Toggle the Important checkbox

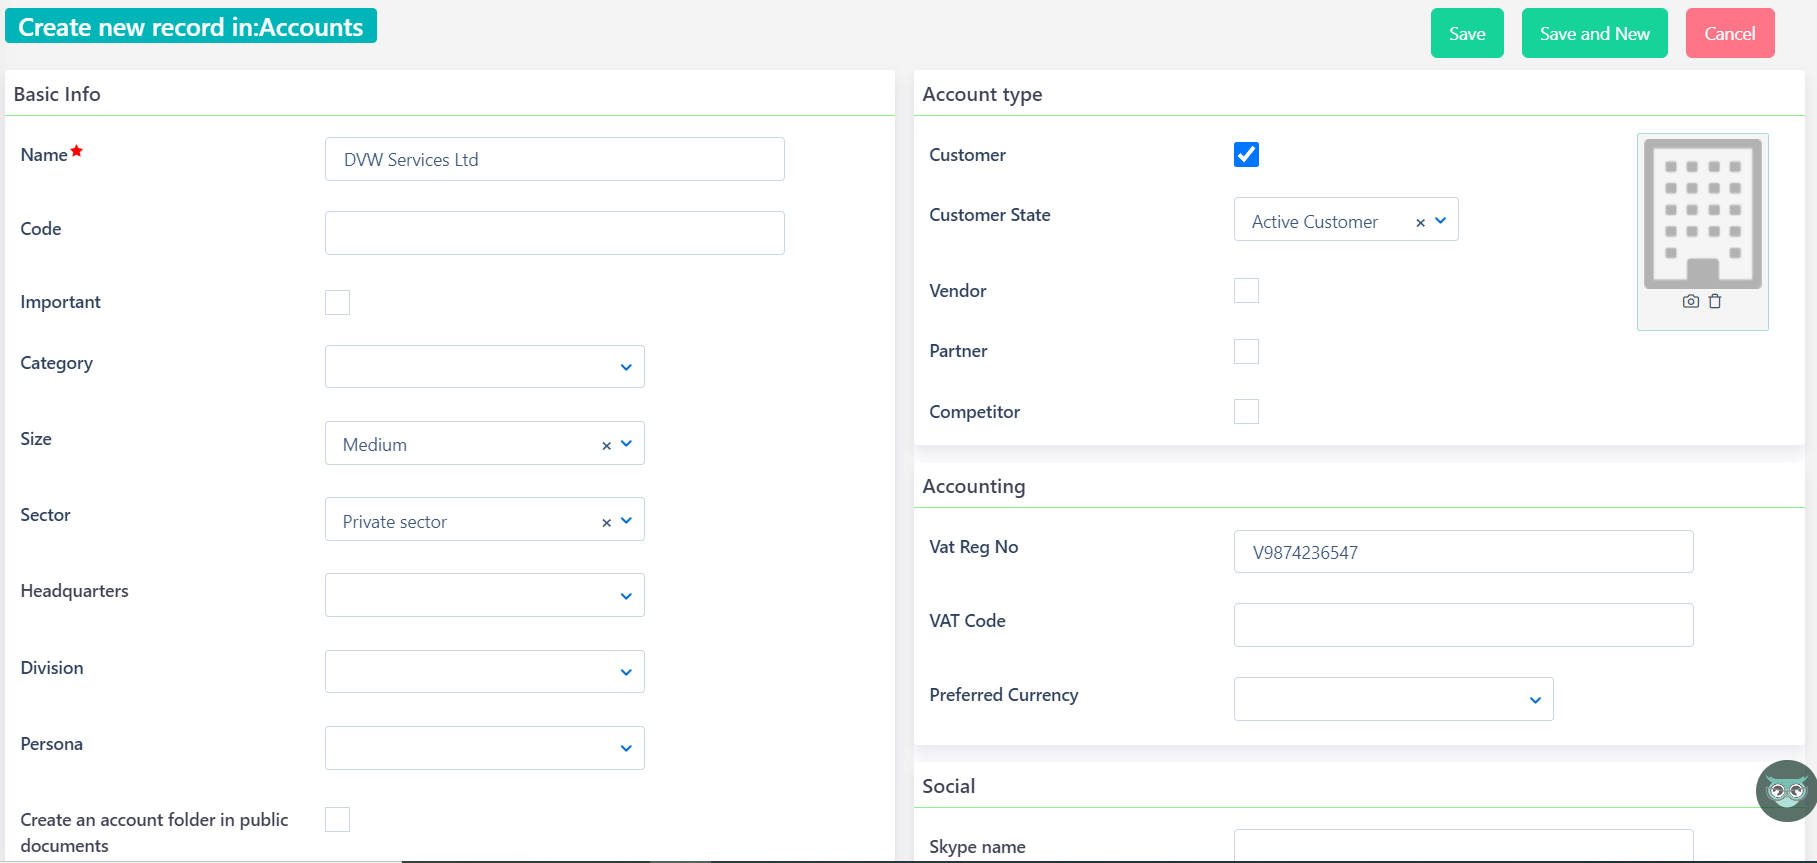(338, 302)
